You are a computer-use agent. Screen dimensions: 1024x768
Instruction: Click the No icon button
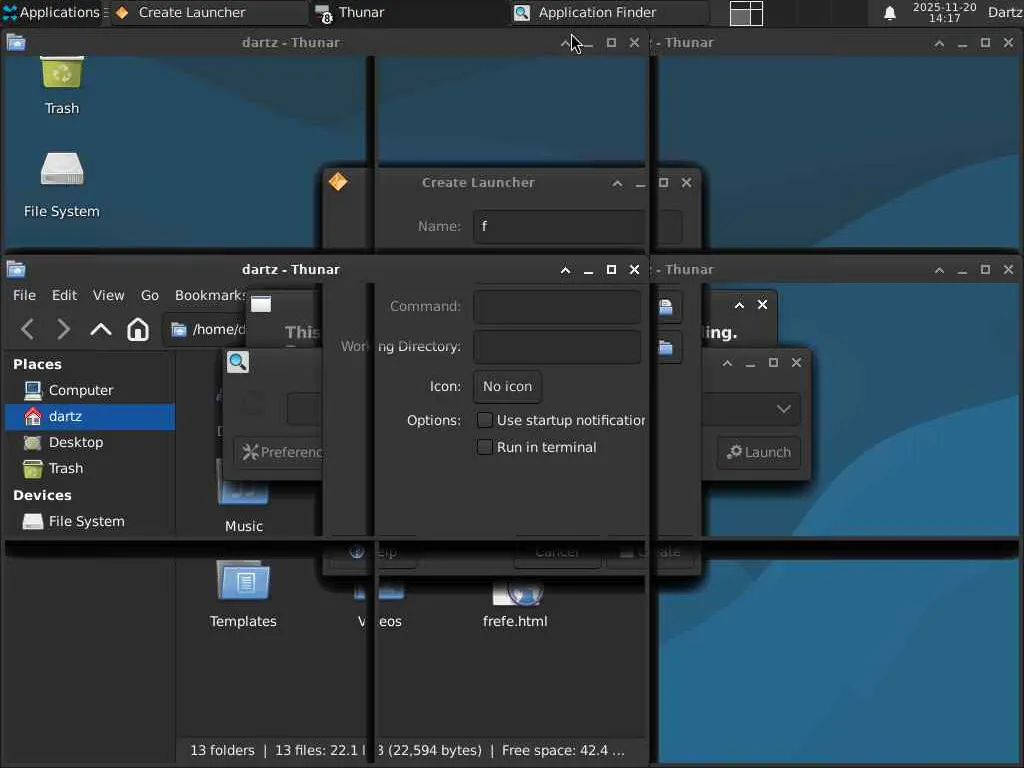pos(507,387)
